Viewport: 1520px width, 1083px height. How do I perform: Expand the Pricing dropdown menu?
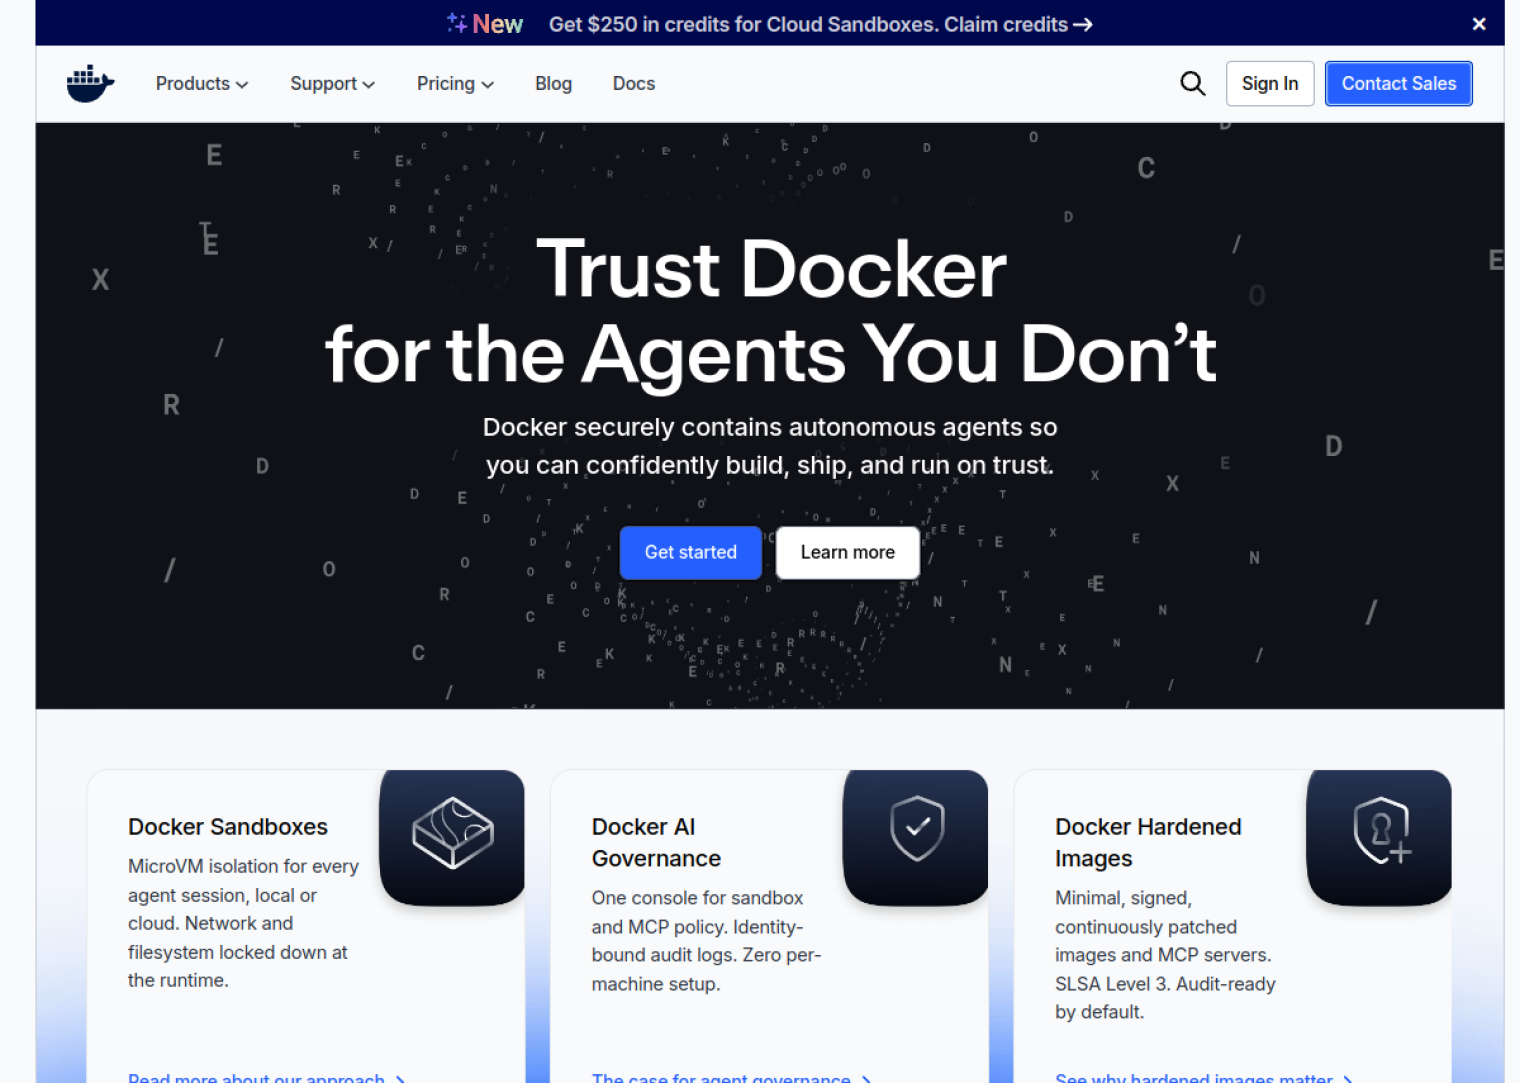click(456, 84)
